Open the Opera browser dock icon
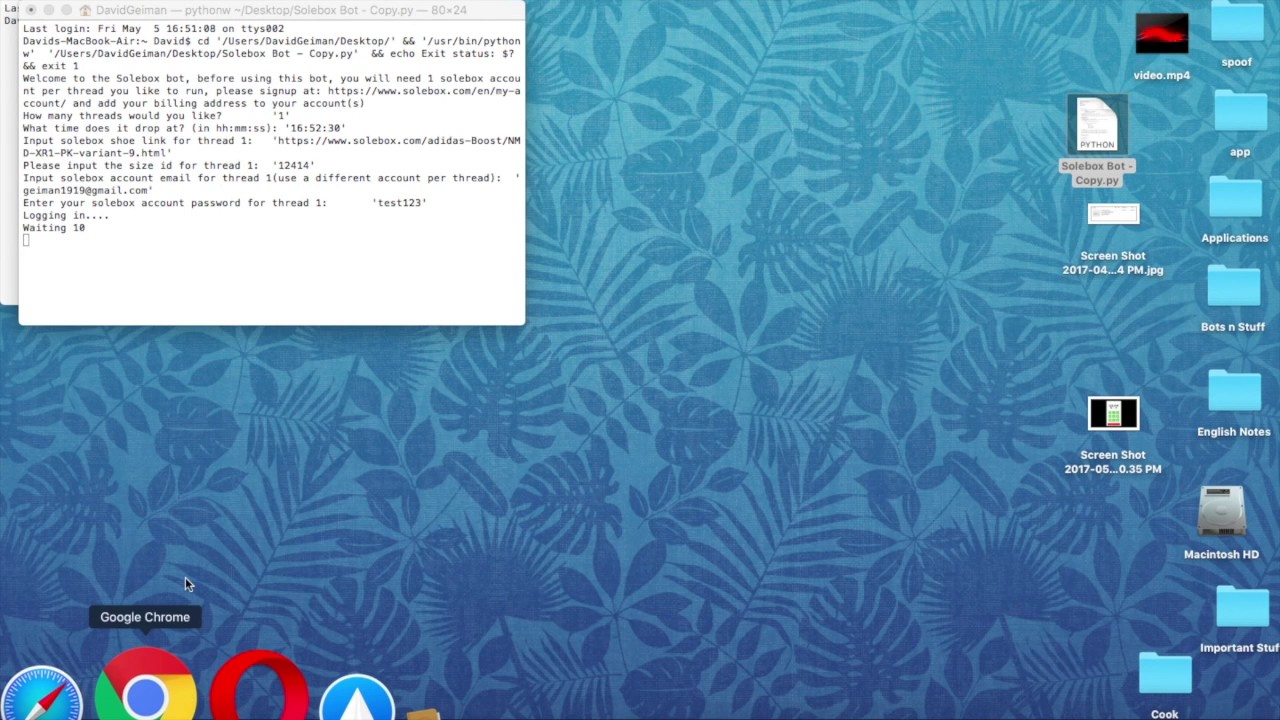The width and height of the screenshot is (1280, 720). [x=259, y=687]
